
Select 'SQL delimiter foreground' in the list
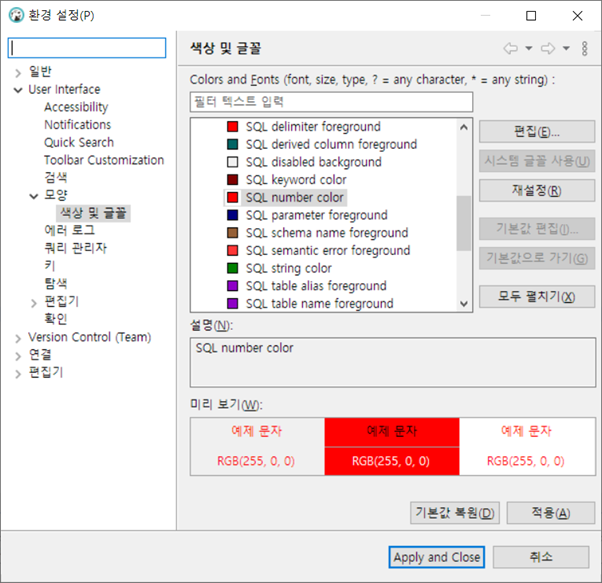(x=313, y=127)
